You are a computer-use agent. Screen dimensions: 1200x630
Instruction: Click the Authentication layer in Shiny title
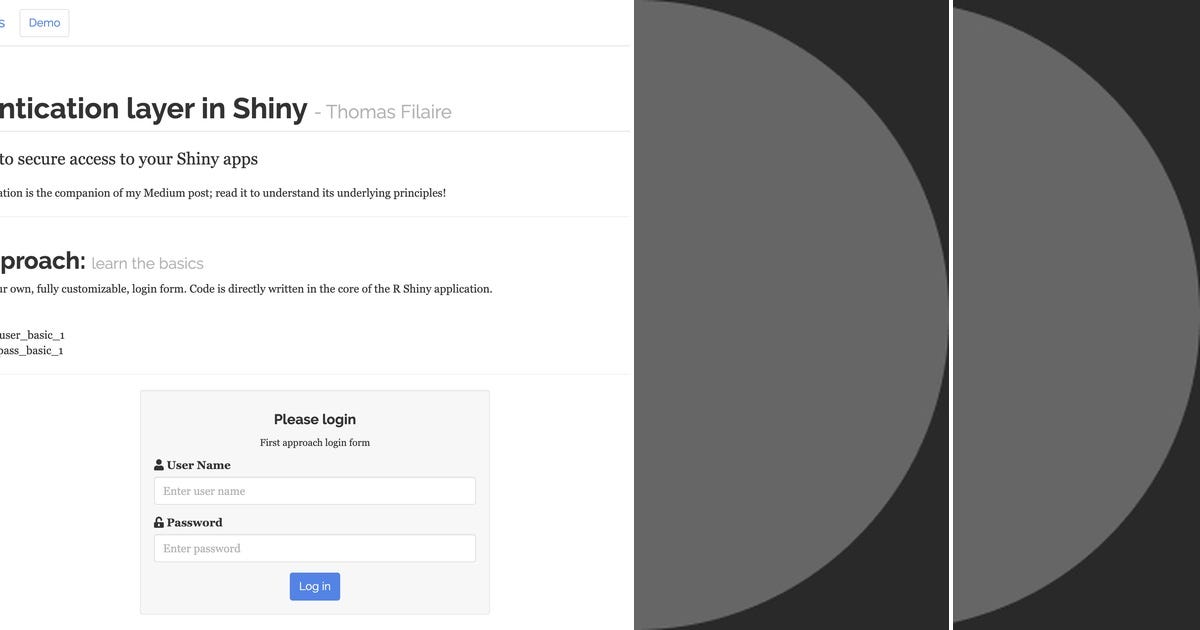[150, 108]
